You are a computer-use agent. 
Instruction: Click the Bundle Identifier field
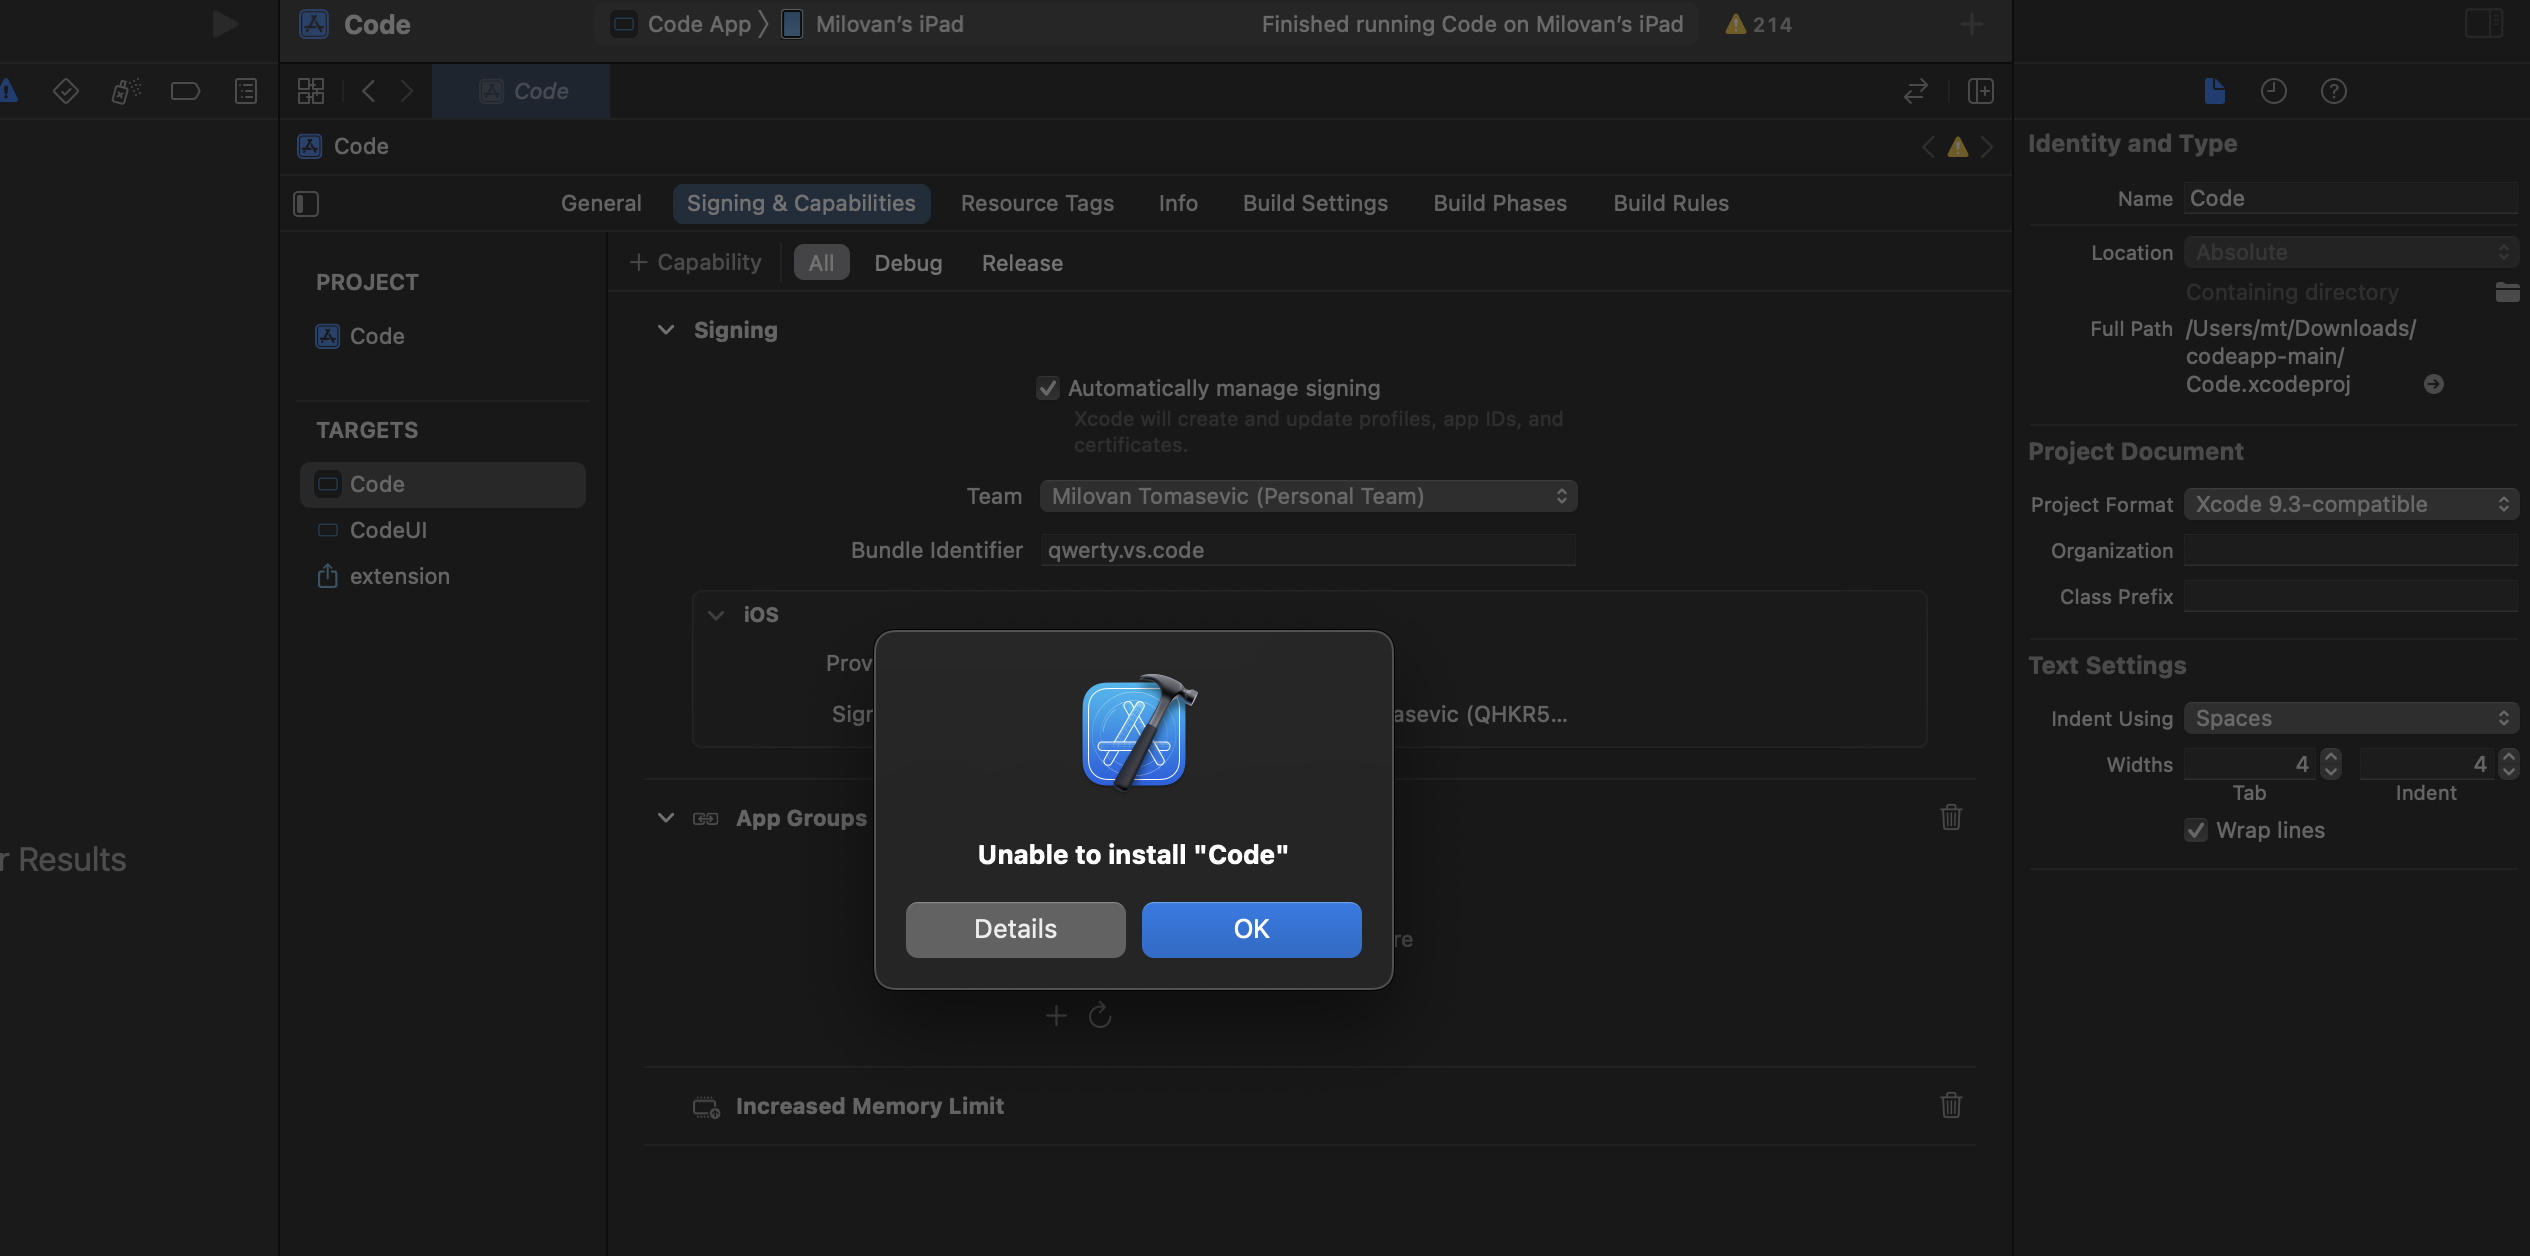coord(1308,550)
